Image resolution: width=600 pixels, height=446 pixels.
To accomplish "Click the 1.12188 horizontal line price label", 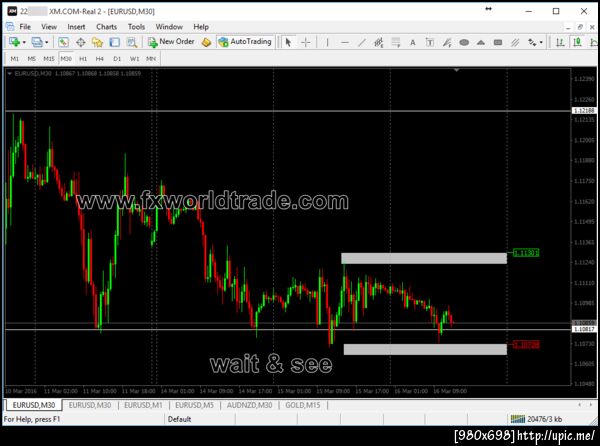I will 584,111.
